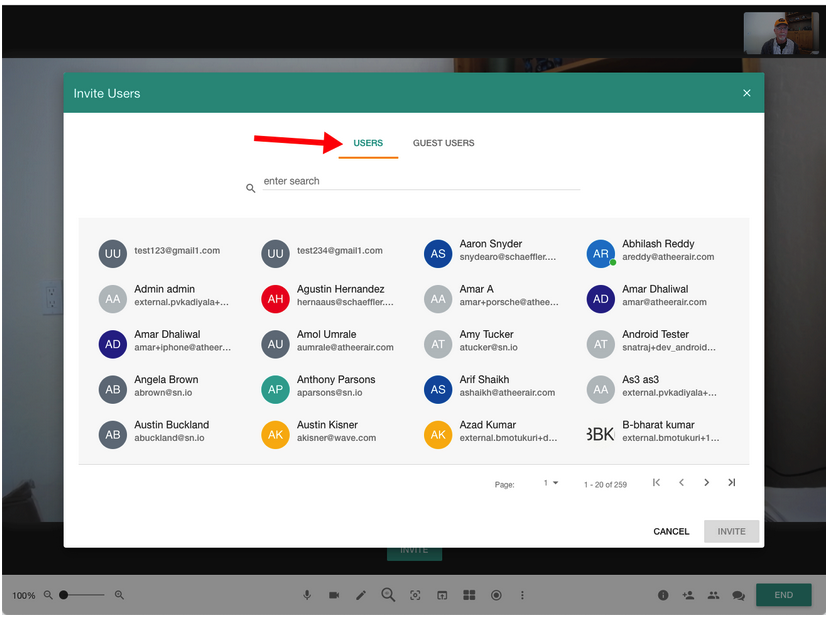Screen dimensions: 829x618
Task: Click the zoom slider handle
Action: 63,595
